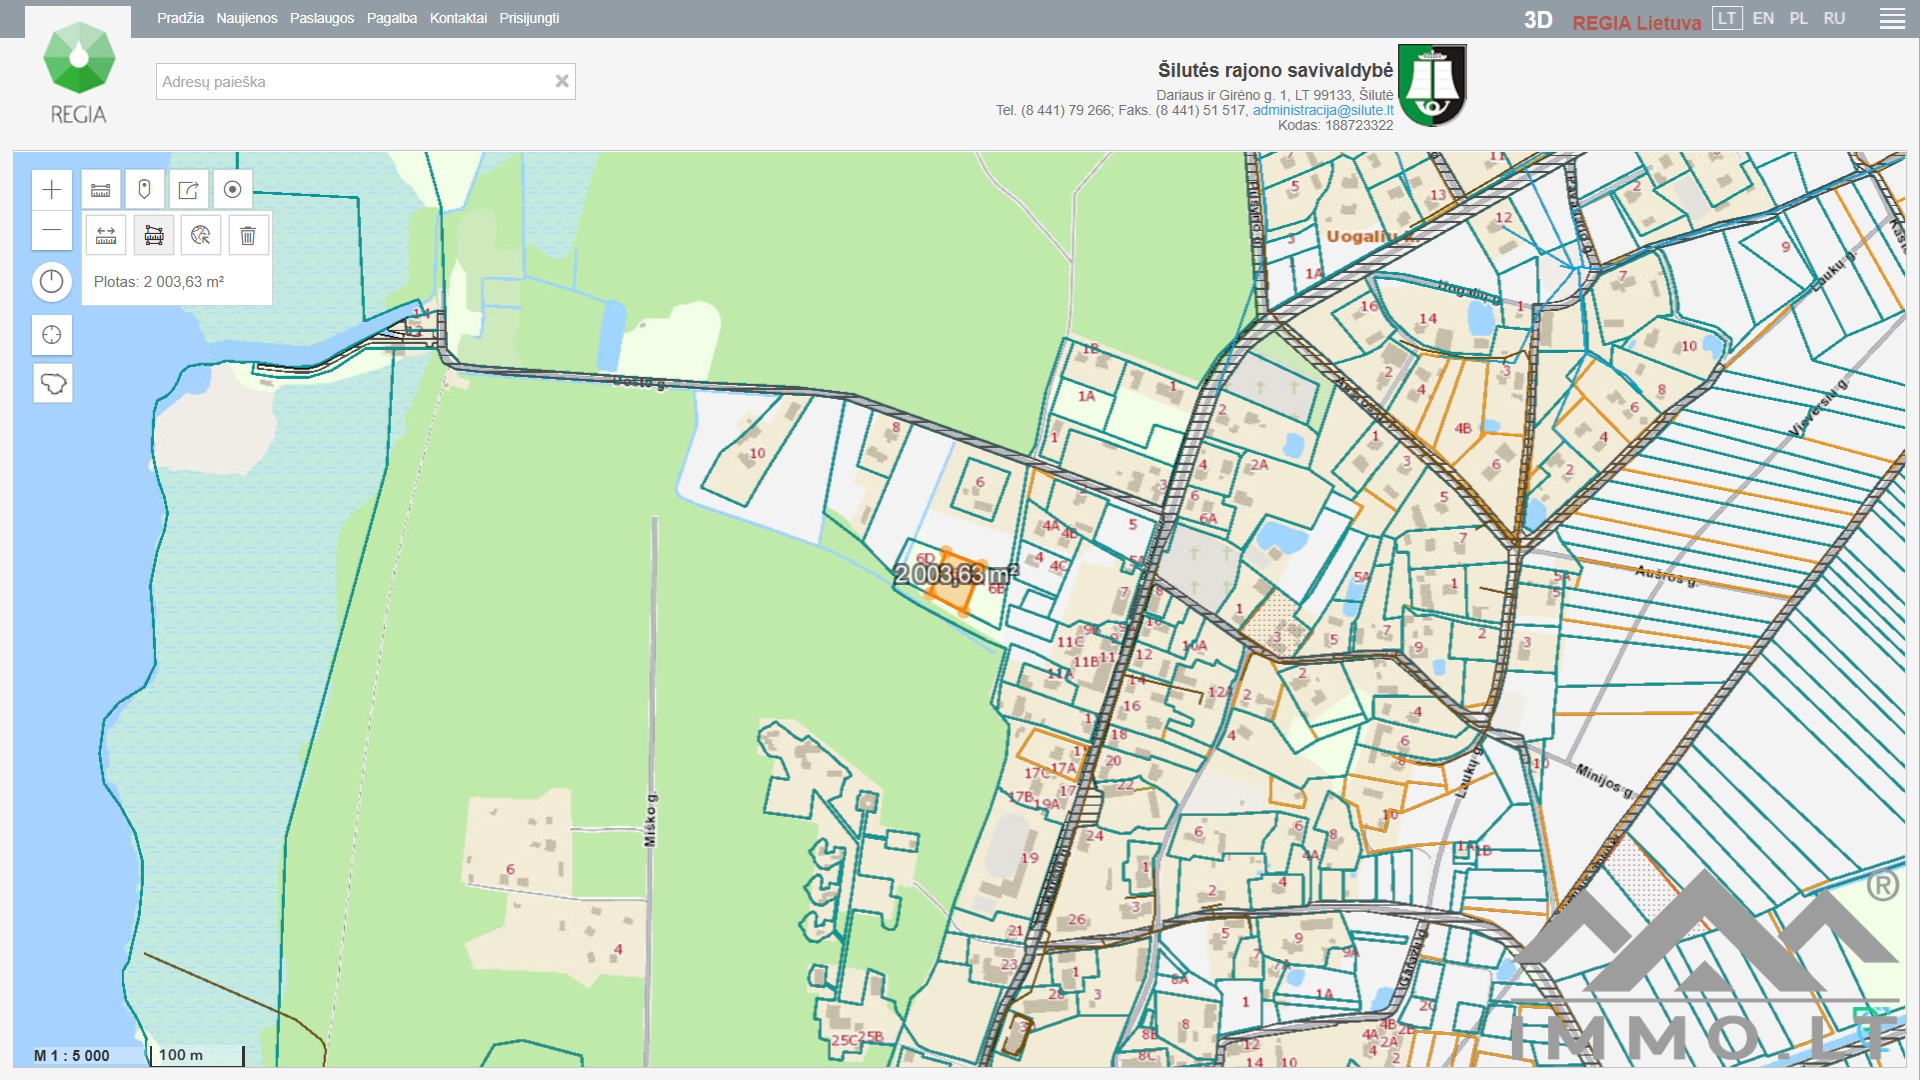Viewport: 1920px width, 1080px height.
Task: Locate my position with crosshair button
Action: [52, 335]
